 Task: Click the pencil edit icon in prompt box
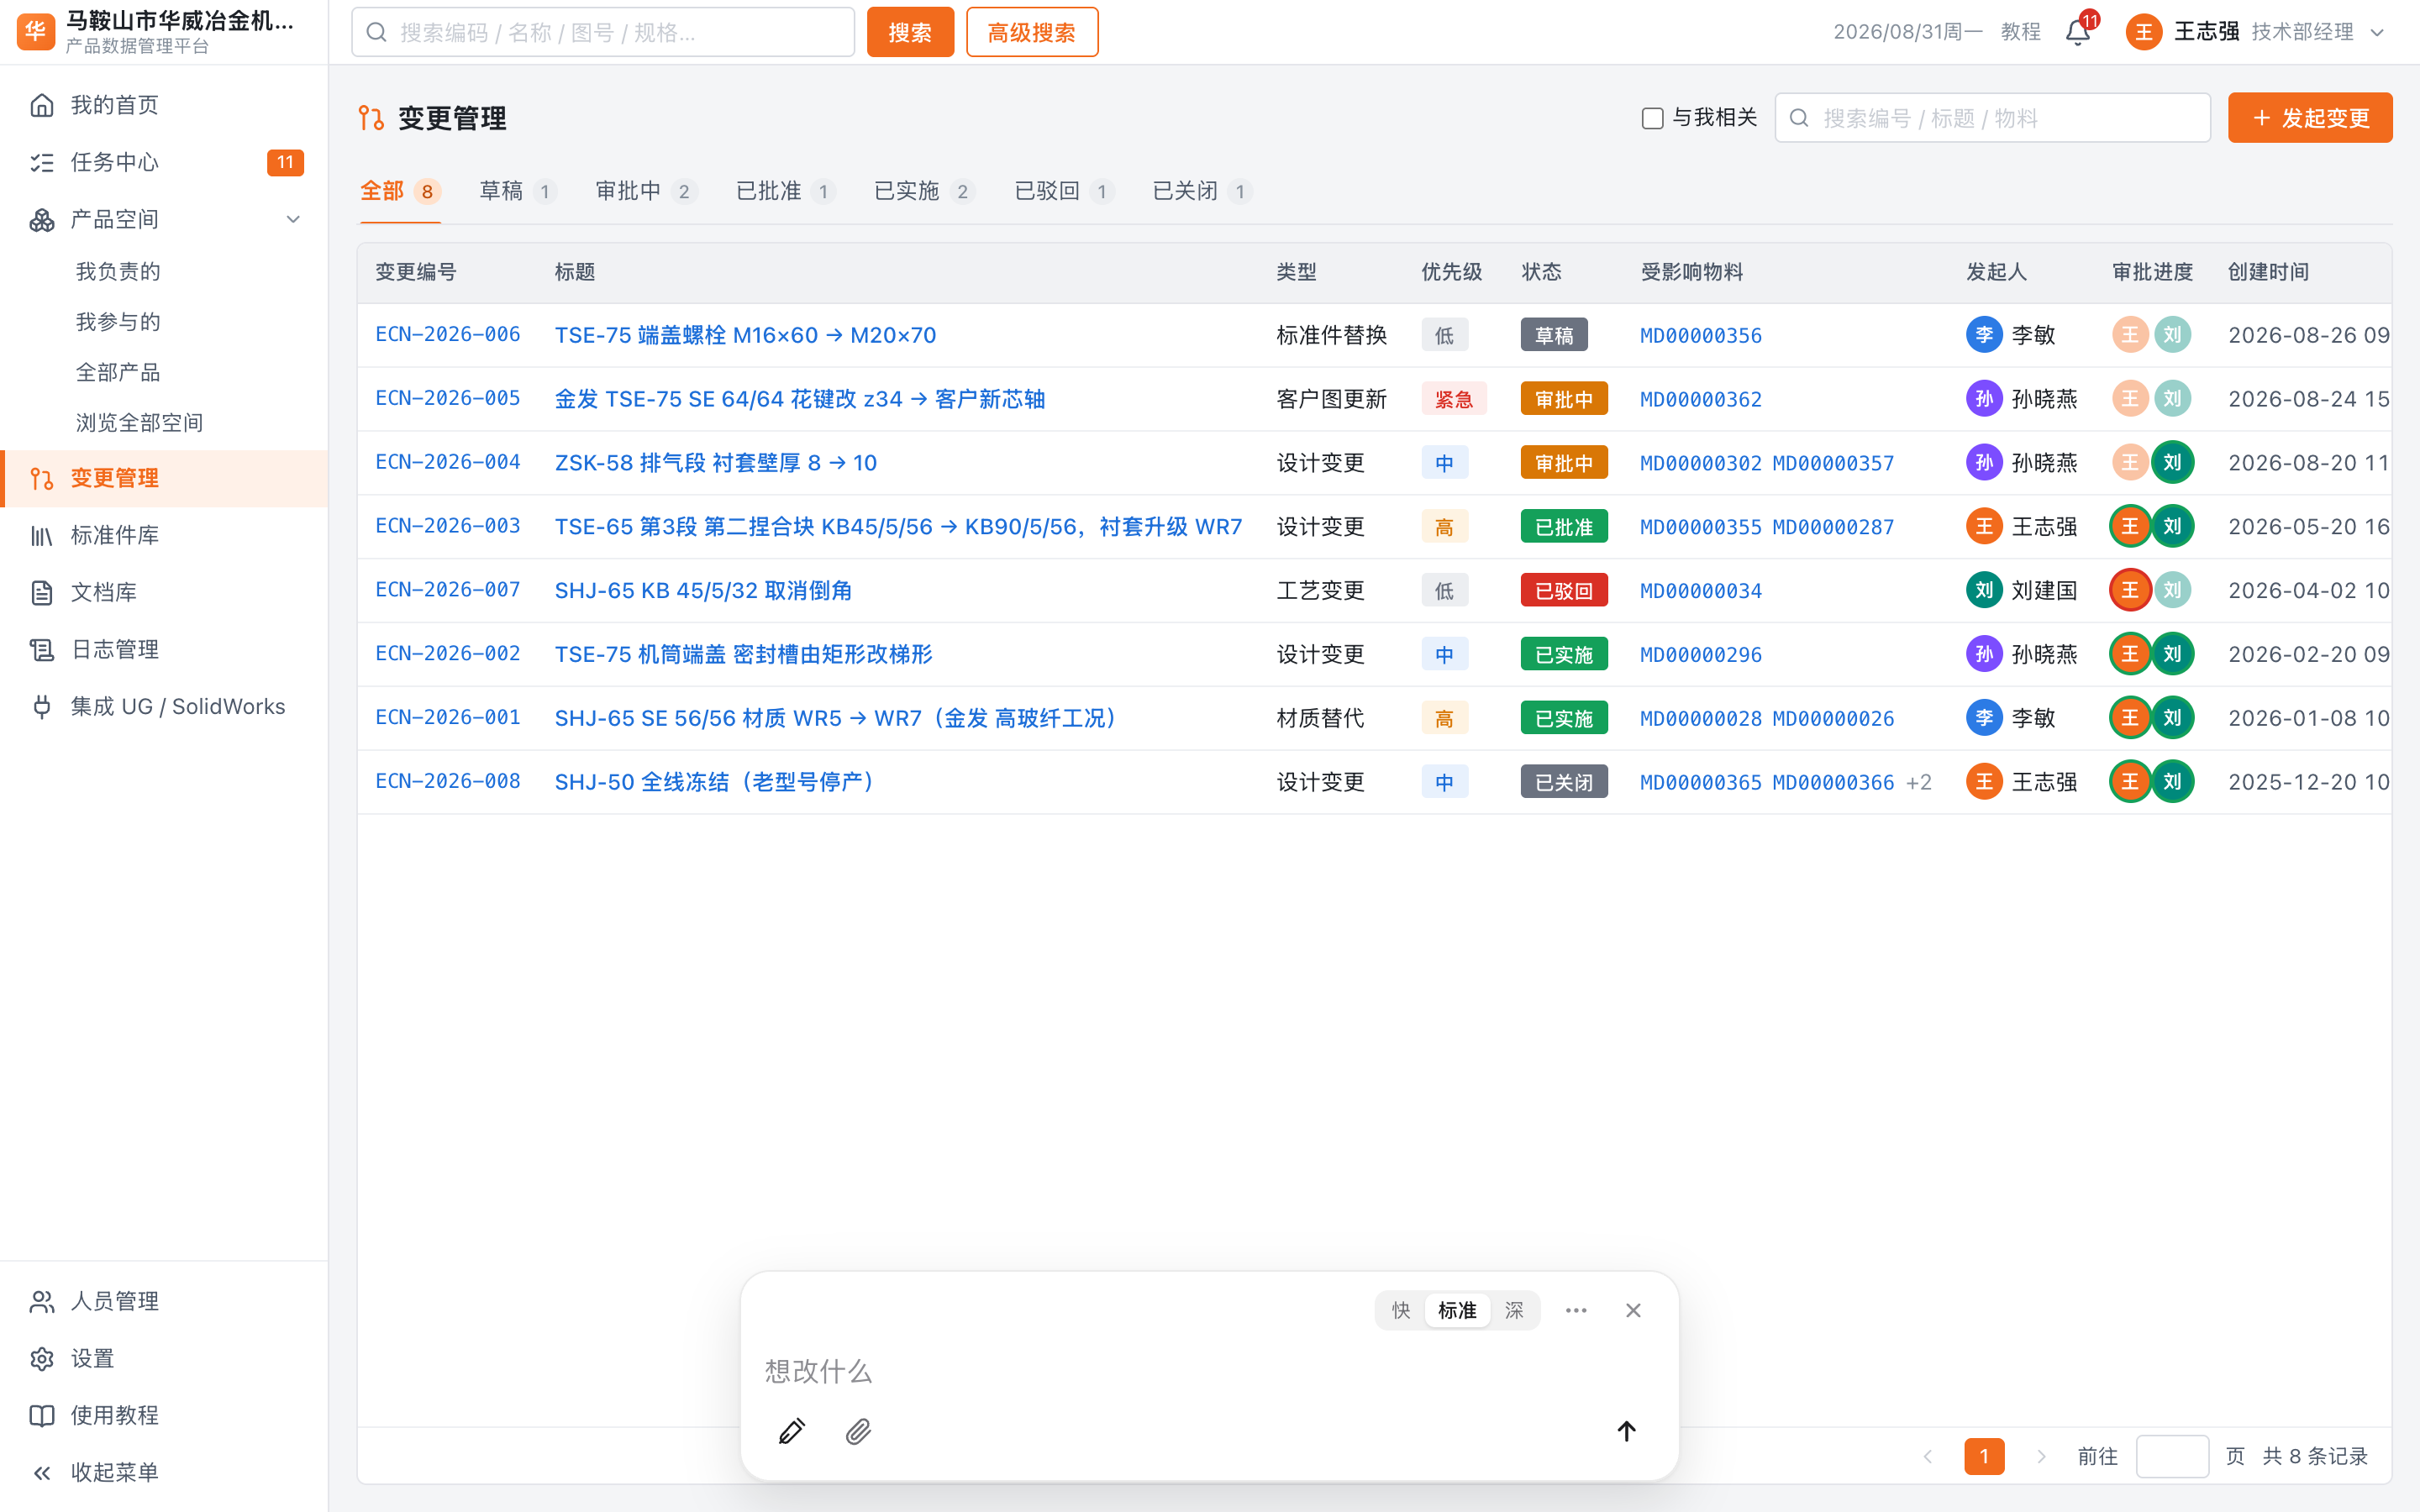pos(791,1431)
